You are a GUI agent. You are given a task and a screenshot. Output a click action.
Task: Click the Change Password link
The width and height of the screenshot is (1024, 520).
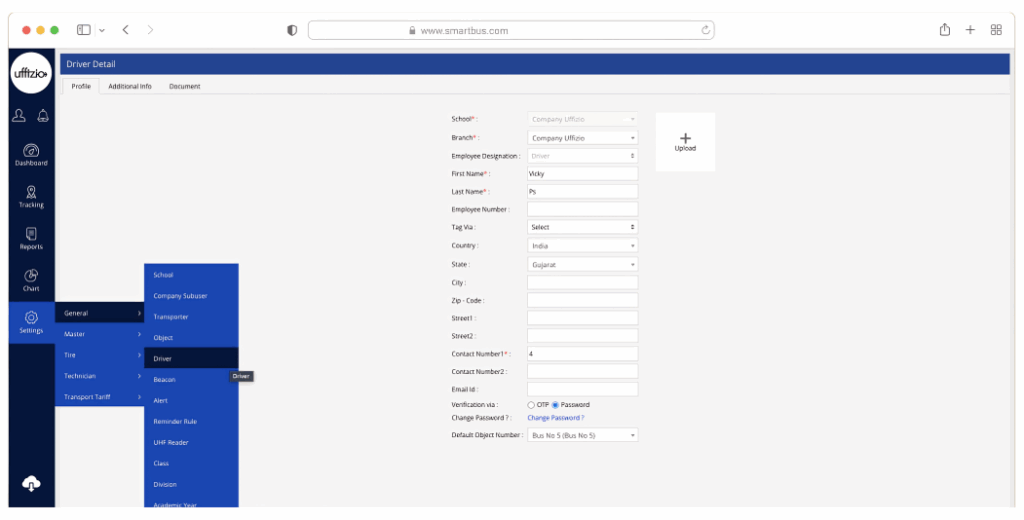click(555, 418)
